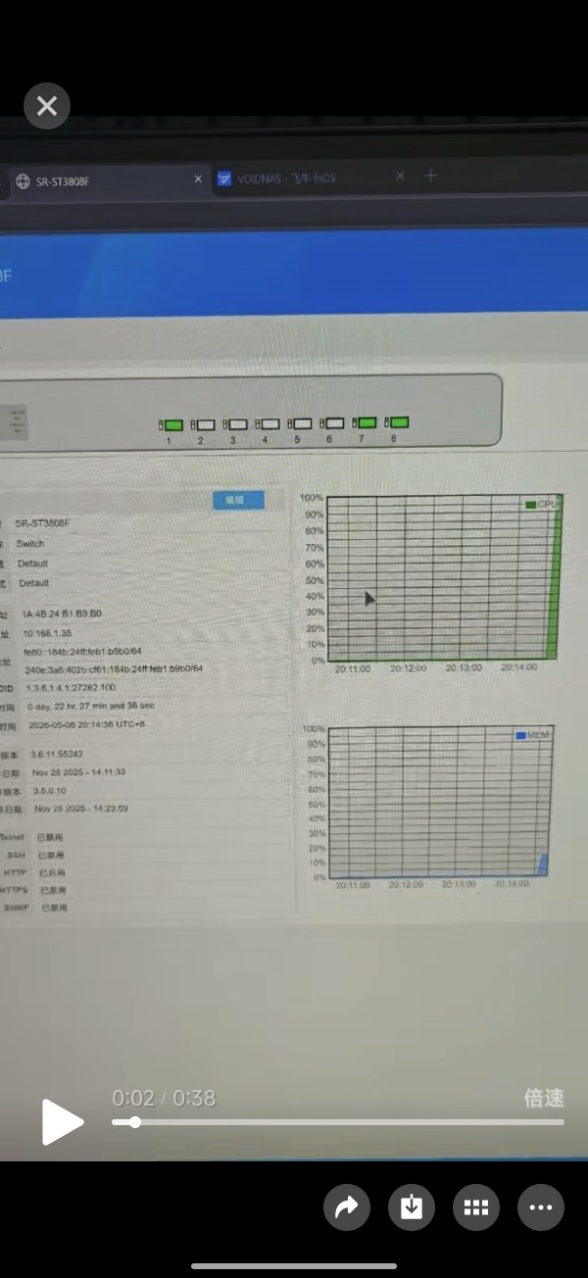
Task: Open the 倍速 playback speed option
Action: click(x=544, y=1098)
